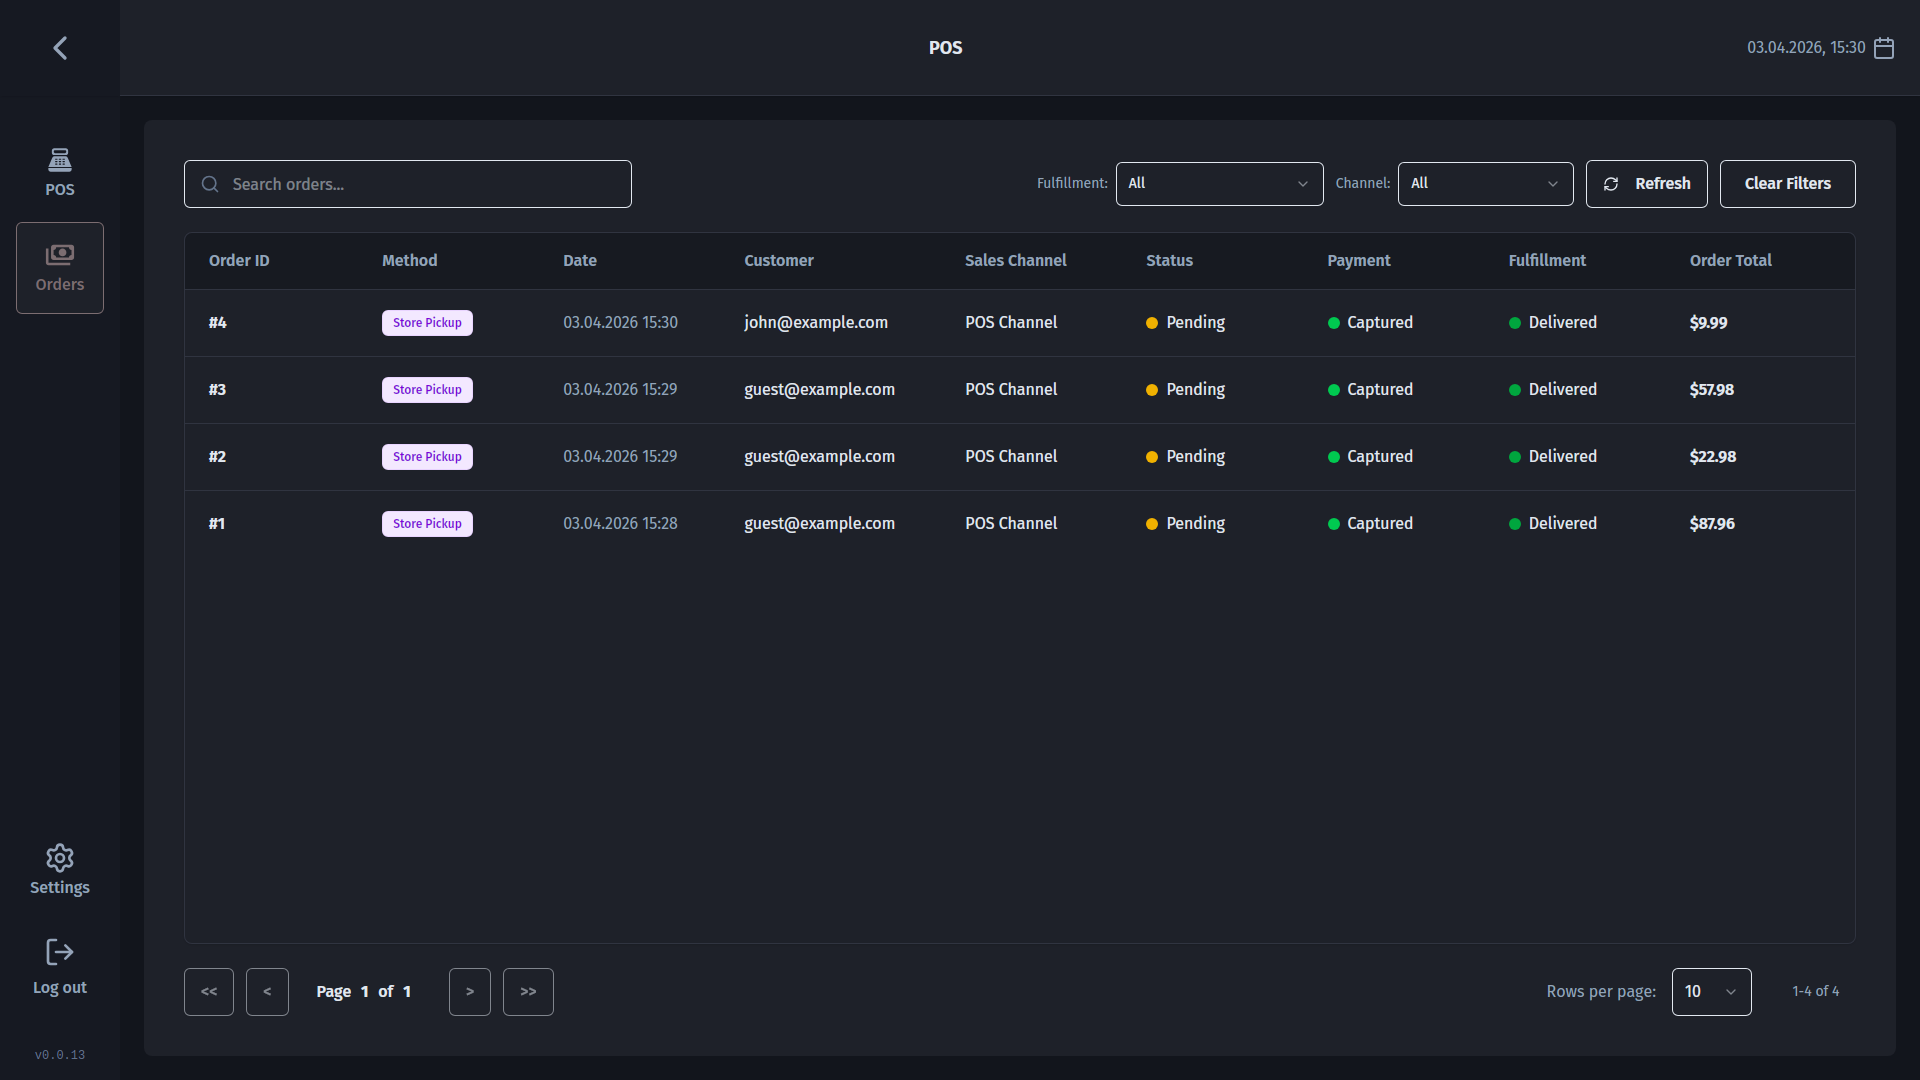Screen dimensions: 1920x1080
Task: Click order total $9.99
Action: click(x=1709, y=323)
